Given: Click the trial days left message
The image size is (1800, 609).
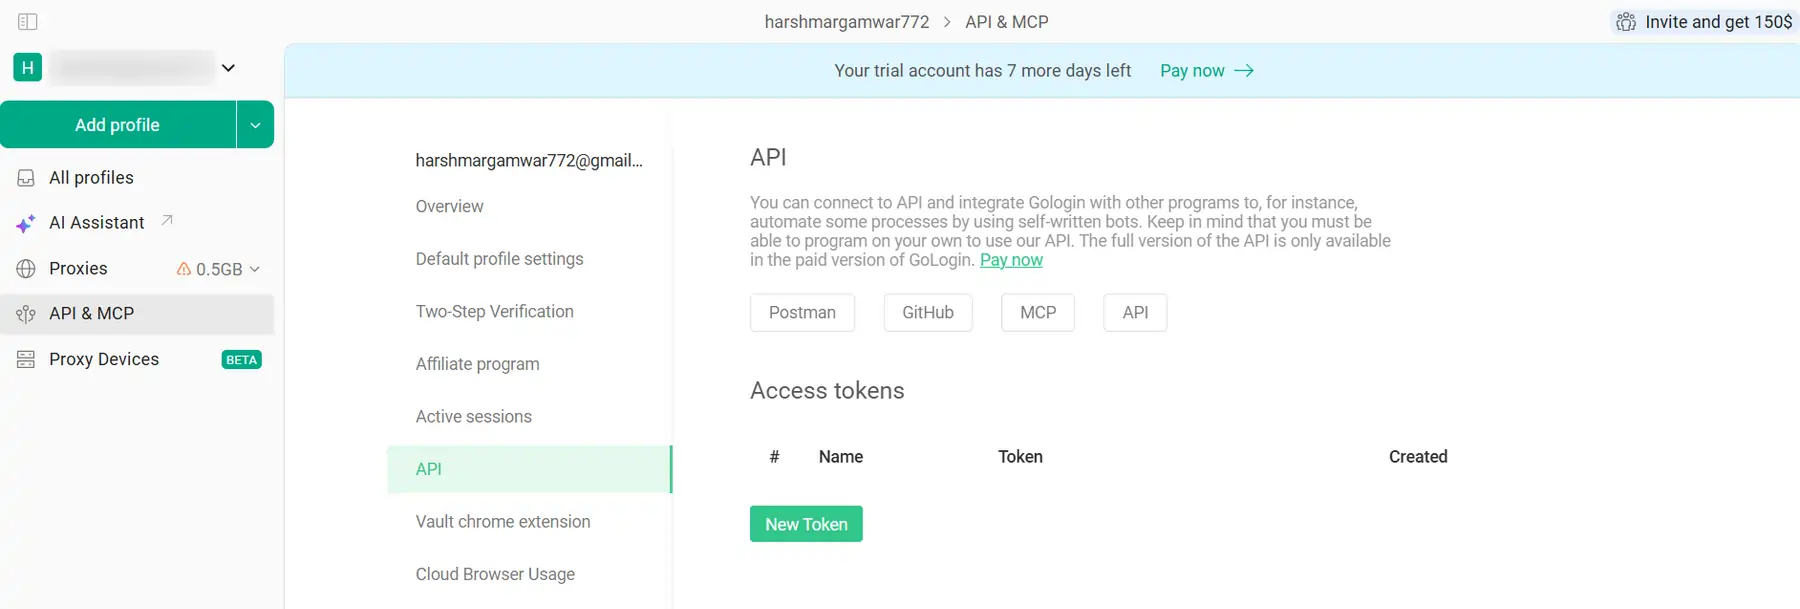Looking at the screenshot, I should (983, 71).
